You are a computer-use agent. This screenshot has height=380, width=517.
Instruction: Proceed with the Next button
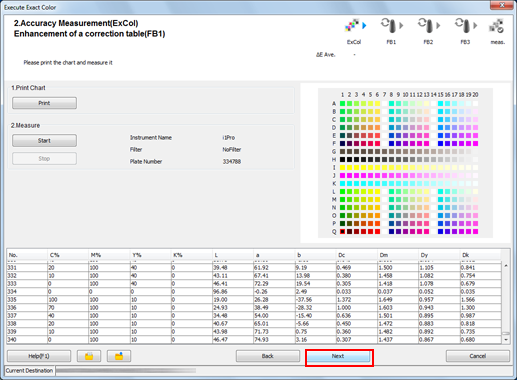coord(338,356)
